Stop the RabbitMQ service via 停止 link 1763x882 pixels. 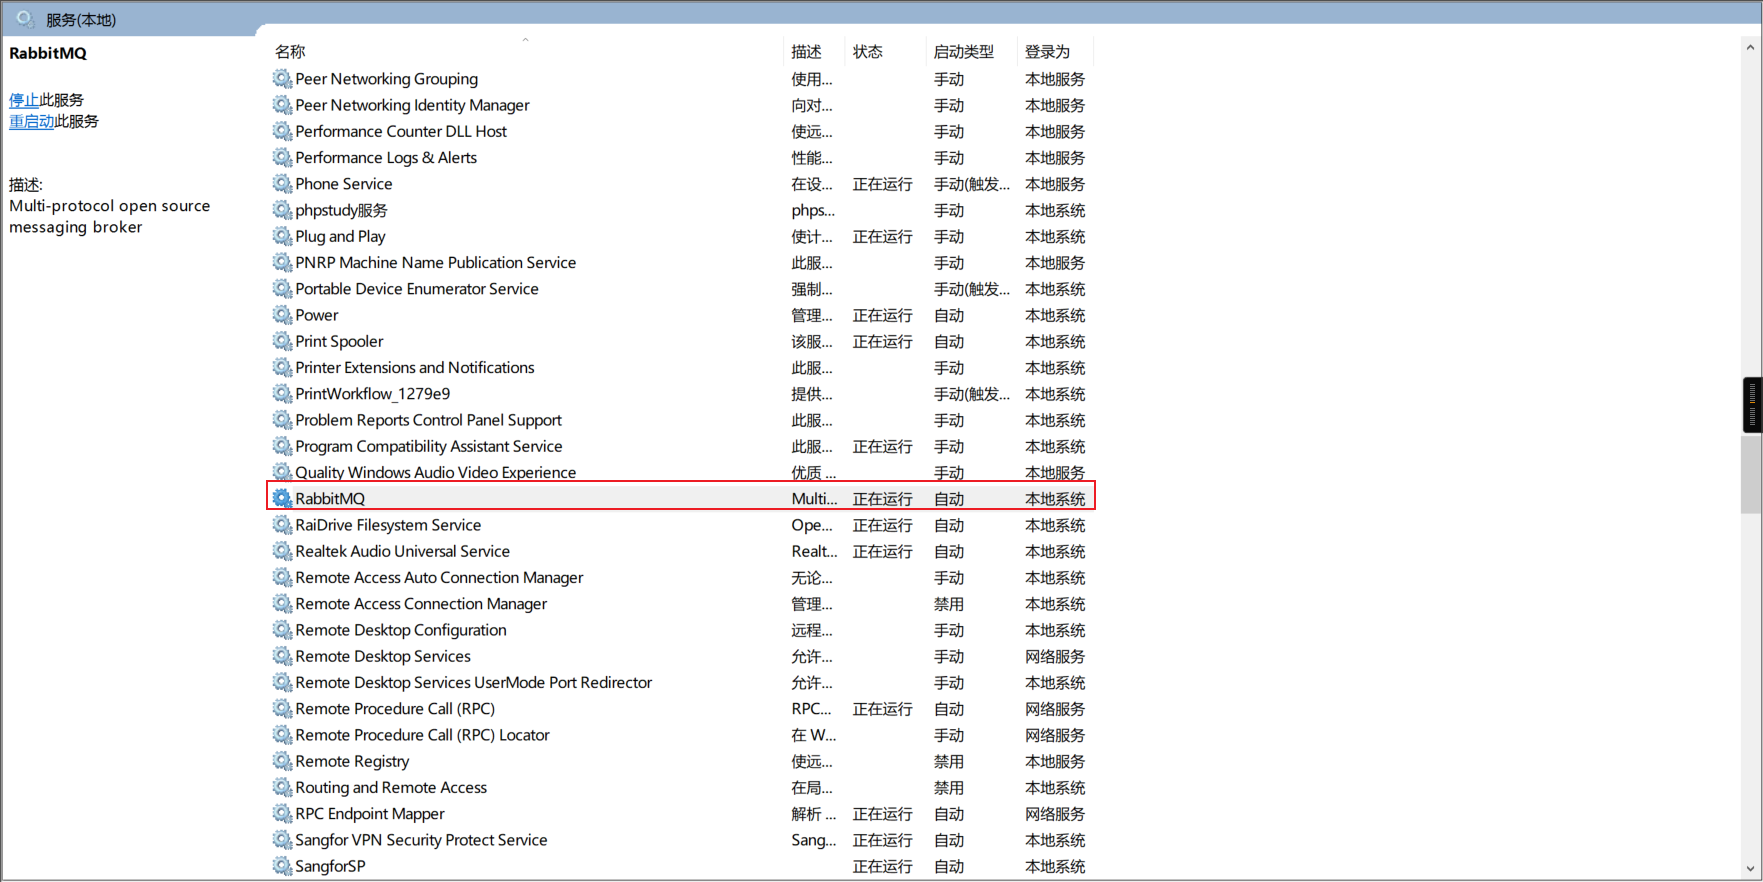23,100
